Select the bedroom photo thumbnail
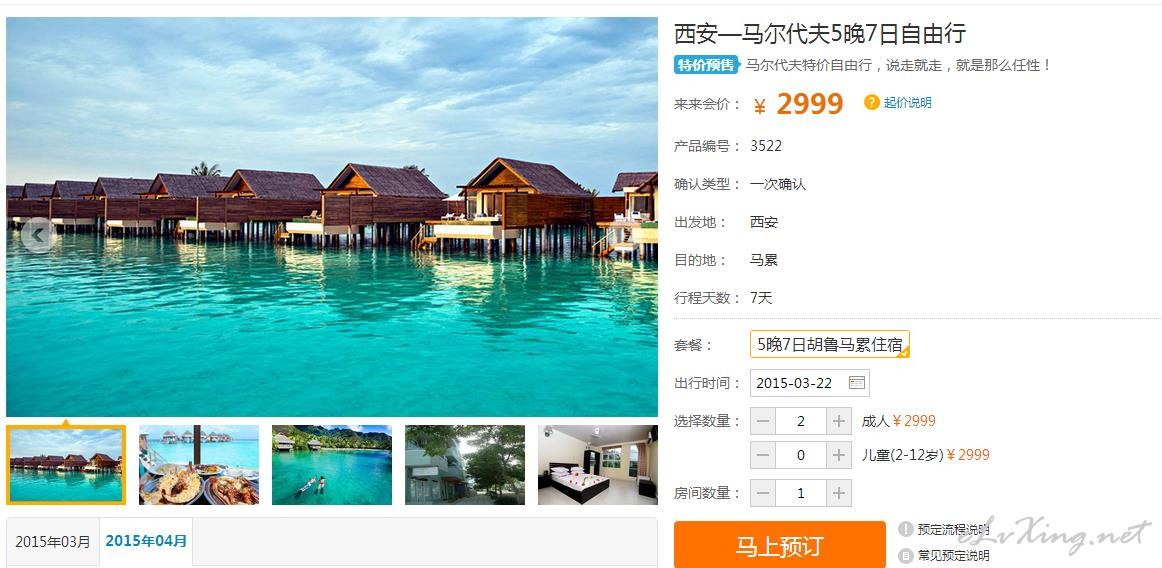 coord(597,465)
